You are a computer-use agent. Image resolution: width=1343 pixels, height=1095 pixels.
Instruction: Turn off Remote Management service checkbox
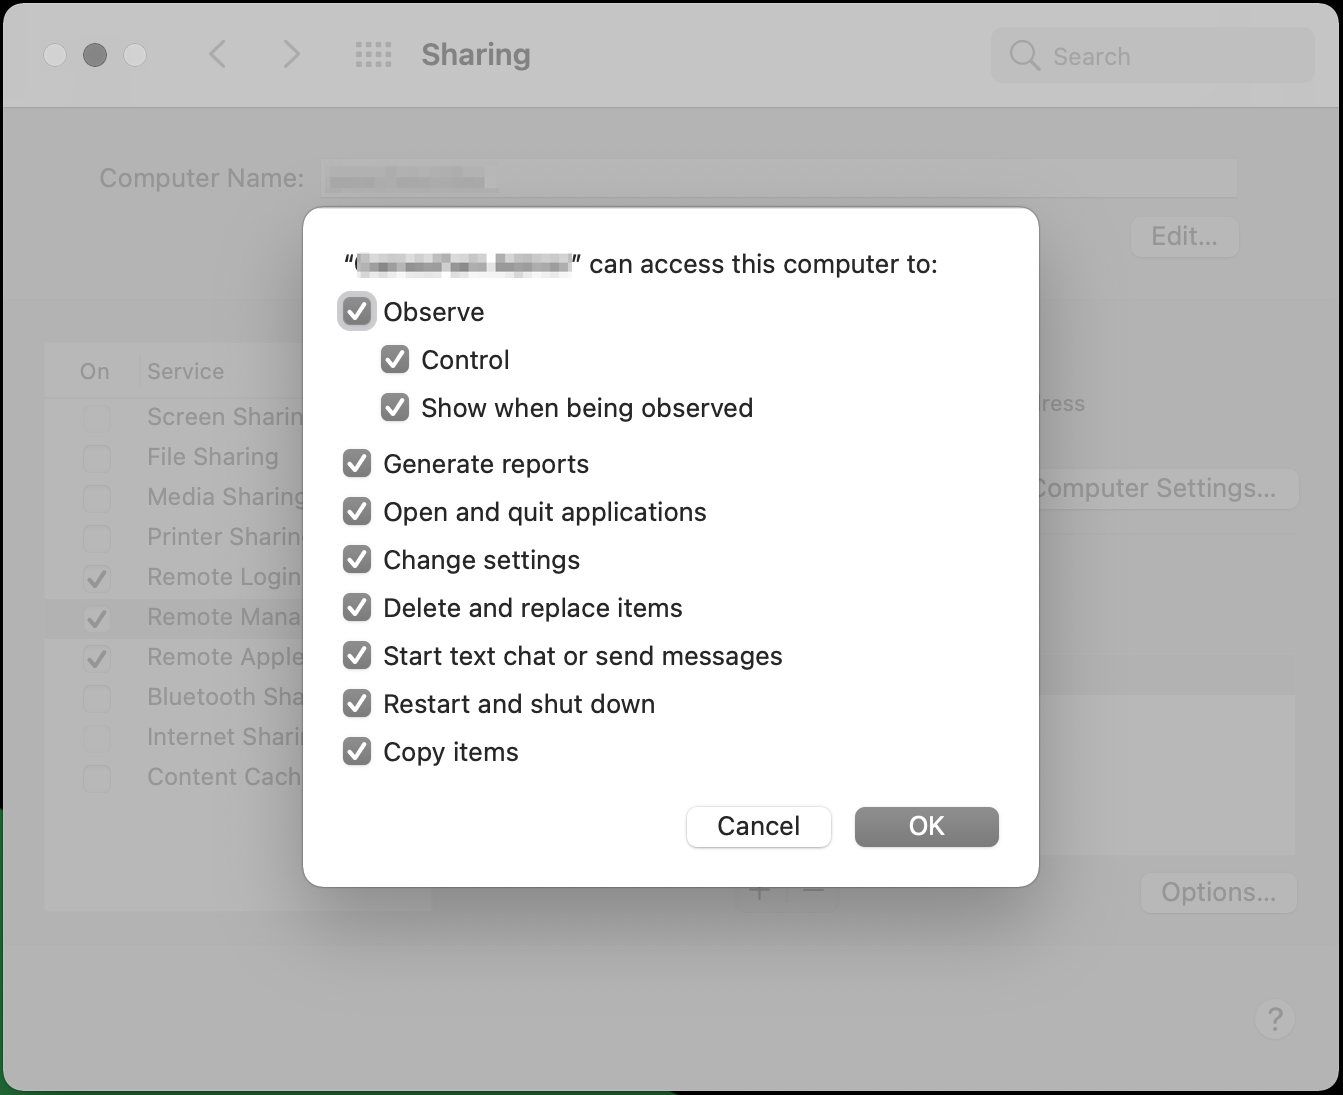coord(96,618)
